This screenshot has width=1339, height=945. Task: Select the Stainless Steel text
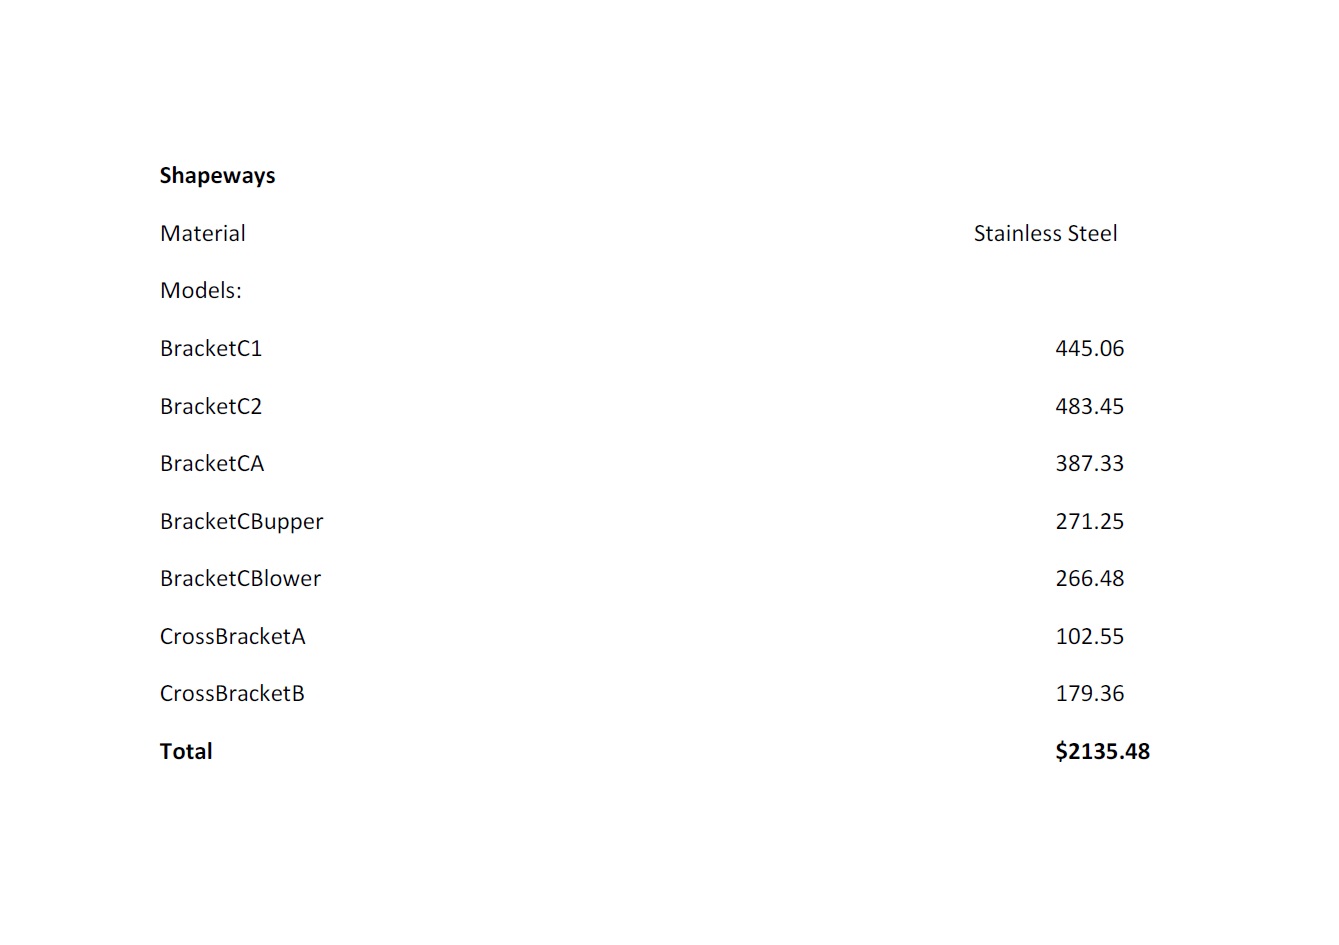coord(1045,234)
